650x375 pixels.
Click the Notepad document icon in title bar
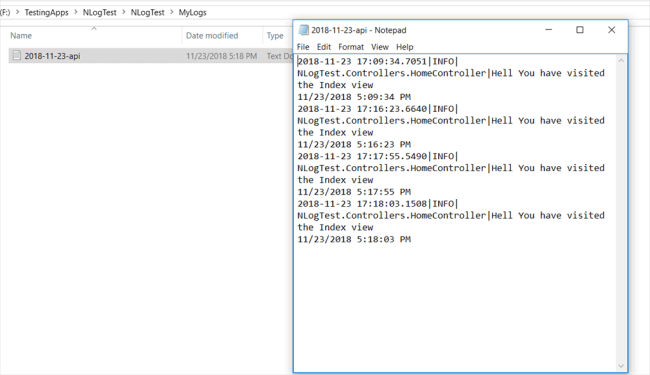click(304, 30)
